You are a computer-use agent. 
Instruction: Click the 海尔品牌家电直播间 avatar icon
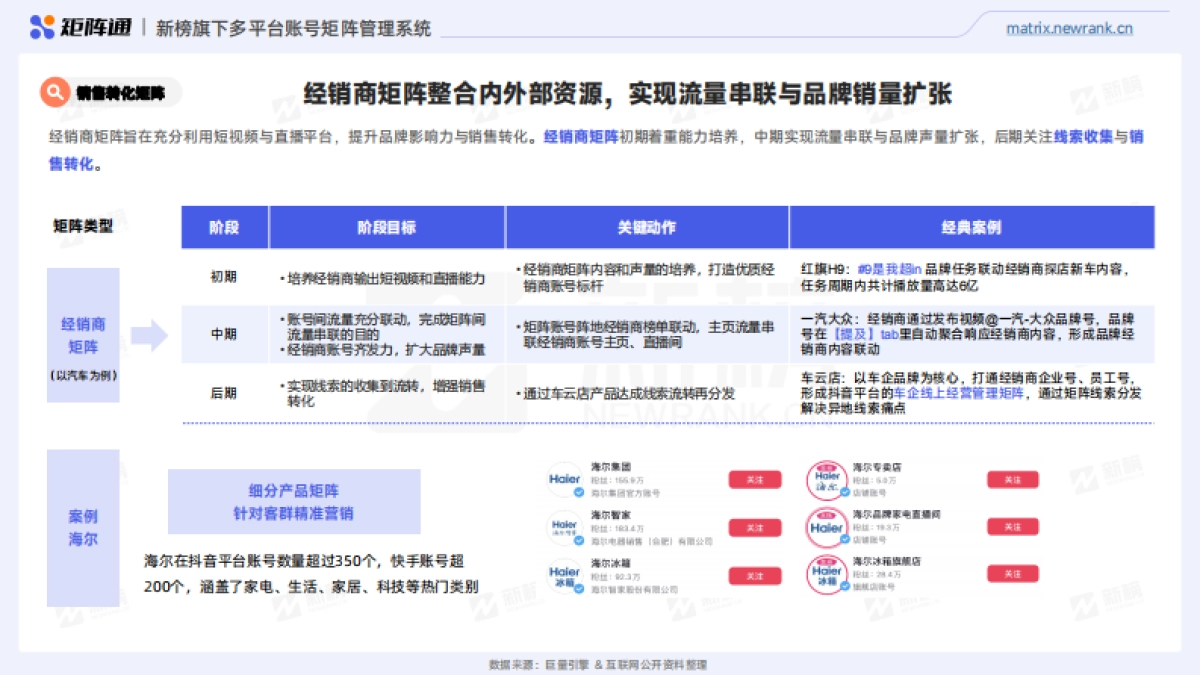click(x=828, y=526)
